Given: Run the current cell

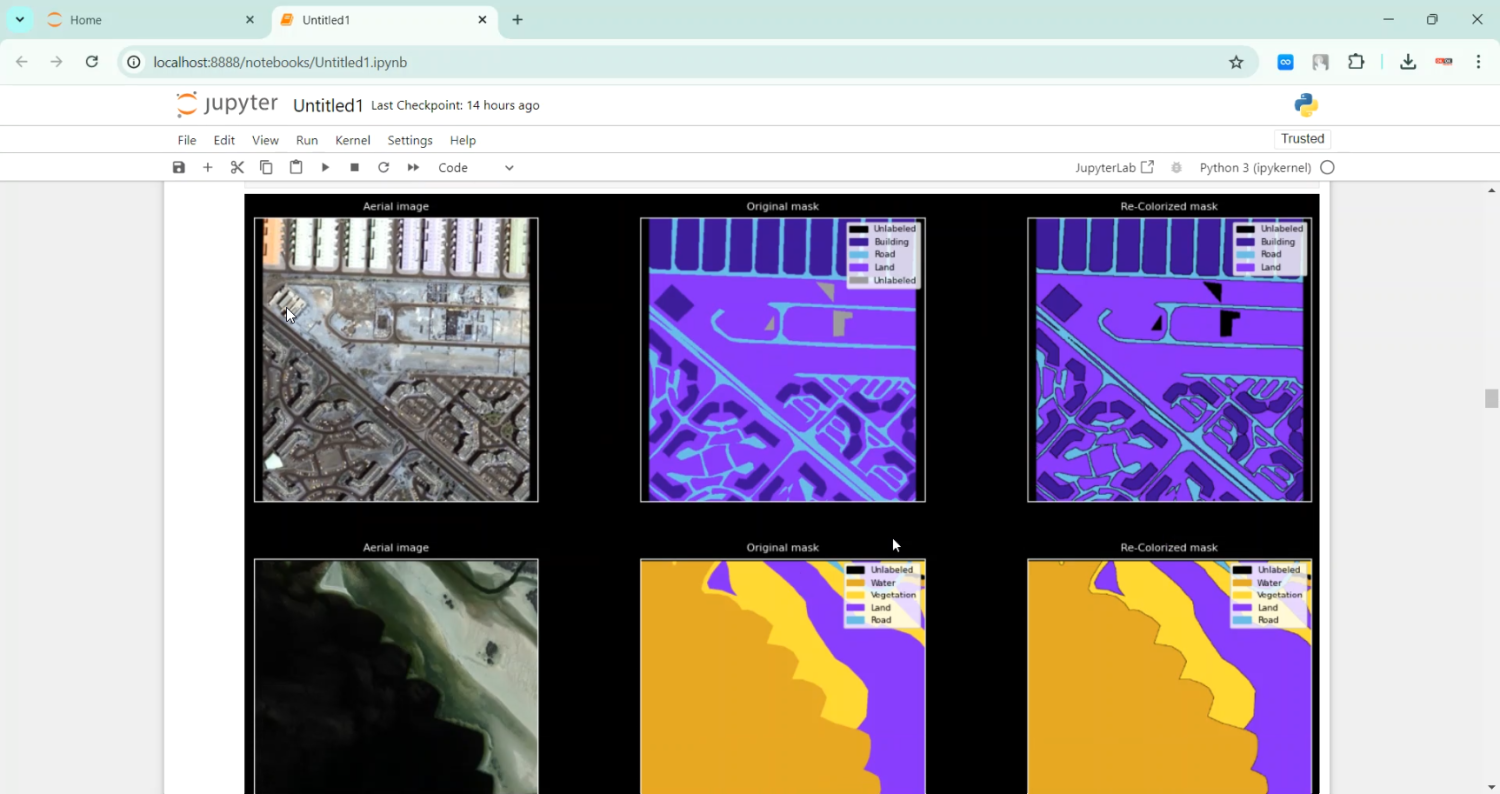Looking at the screenshot, I should 325,167.
